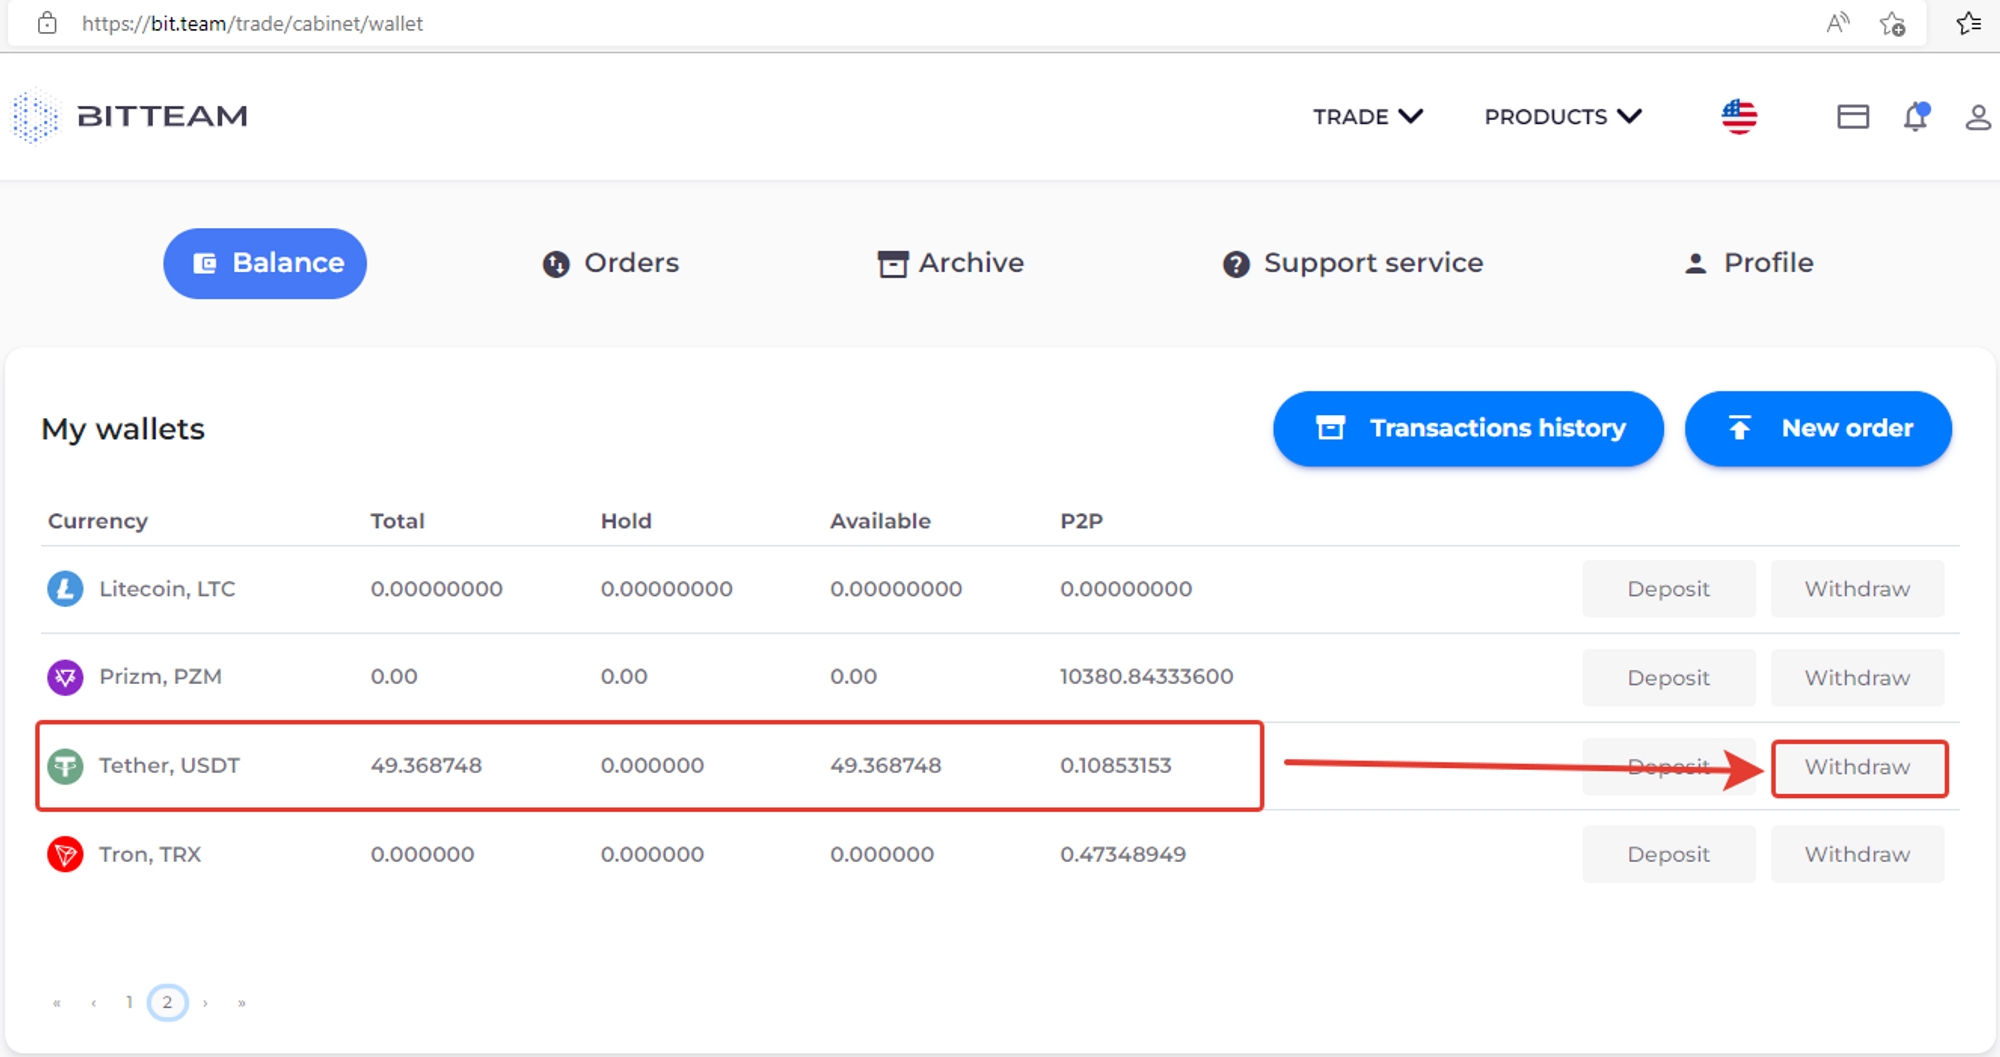This screenshot has width=2000, height=1057.
Task: Go to wallets page 1
Action: [x=129, y=1002]
